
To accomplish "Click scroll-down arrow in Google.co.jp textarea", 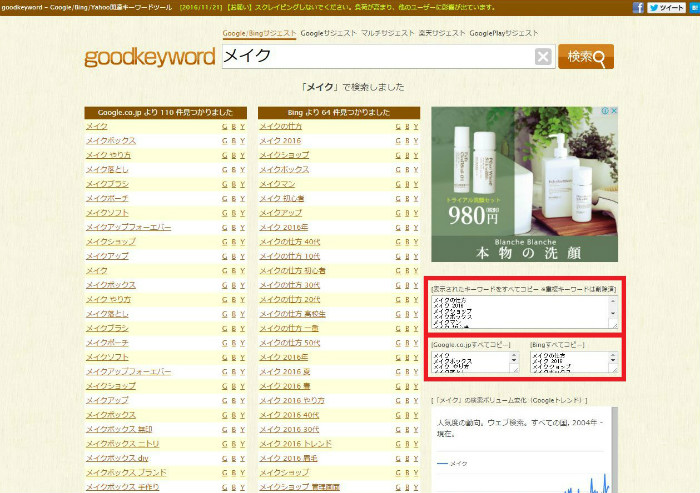I will 514,359.
